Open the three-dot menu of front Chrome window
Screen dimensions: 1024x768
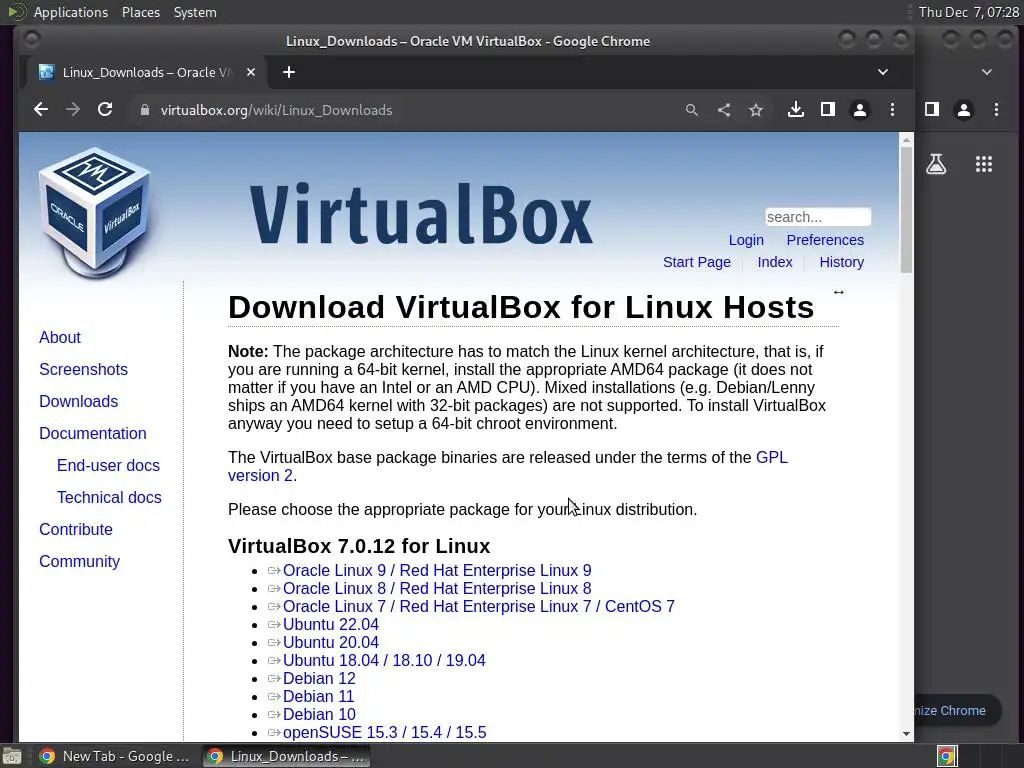pos(892,110)
